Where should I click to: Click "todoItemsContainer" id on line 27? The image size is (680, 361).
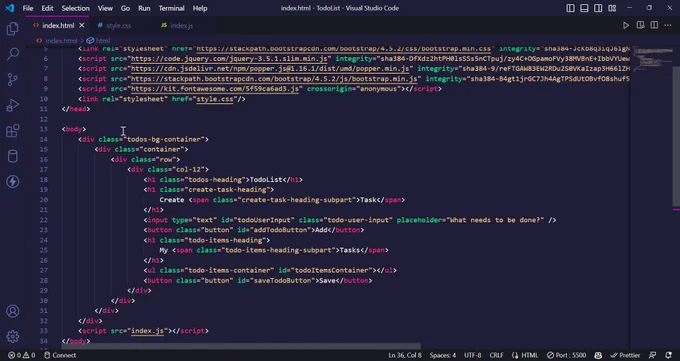click(332, 270)
